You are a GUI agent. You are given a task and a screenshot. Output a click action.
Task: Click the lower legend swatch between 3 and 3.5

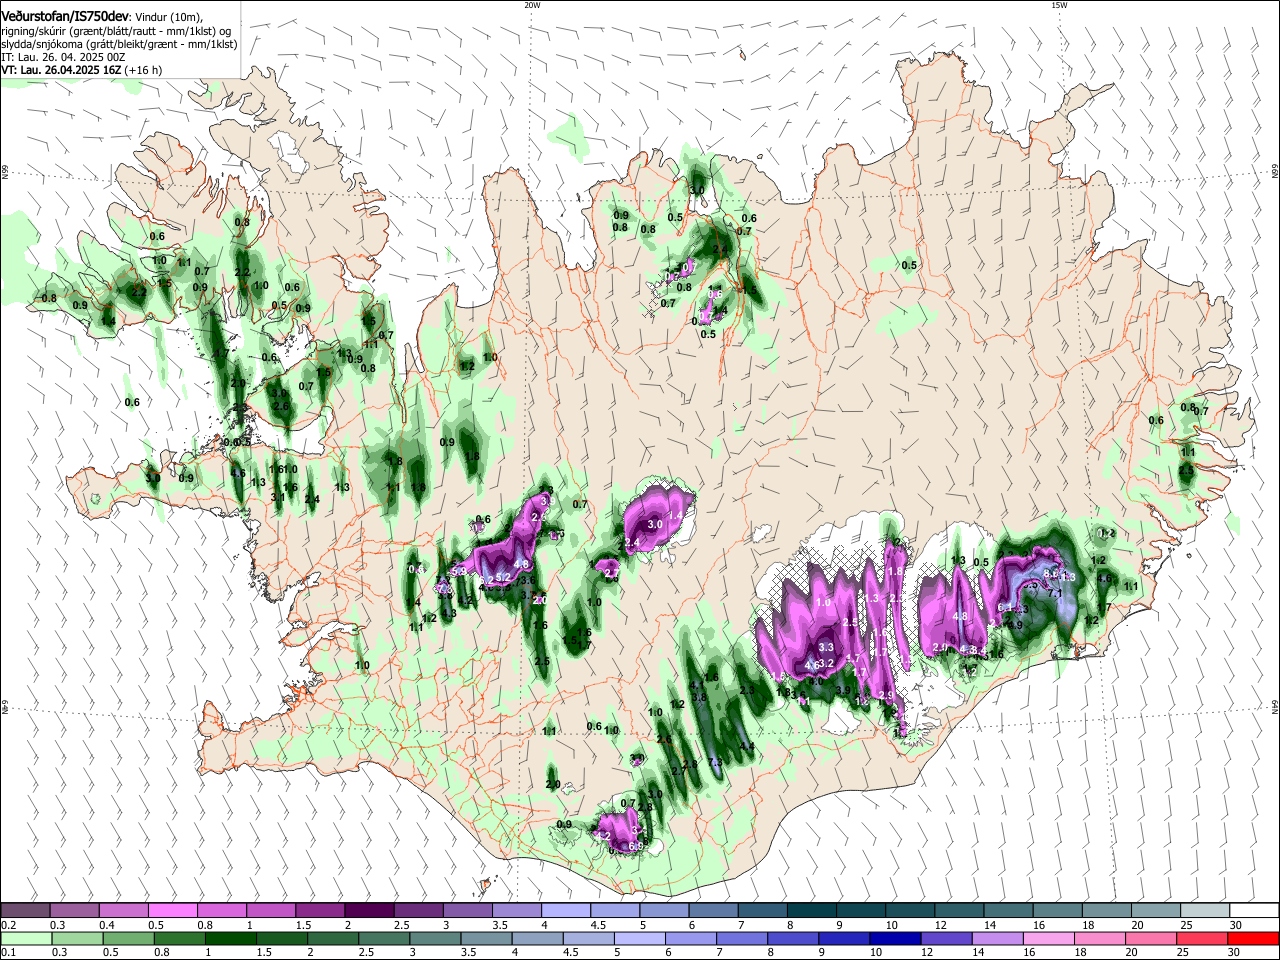[435, 938]
